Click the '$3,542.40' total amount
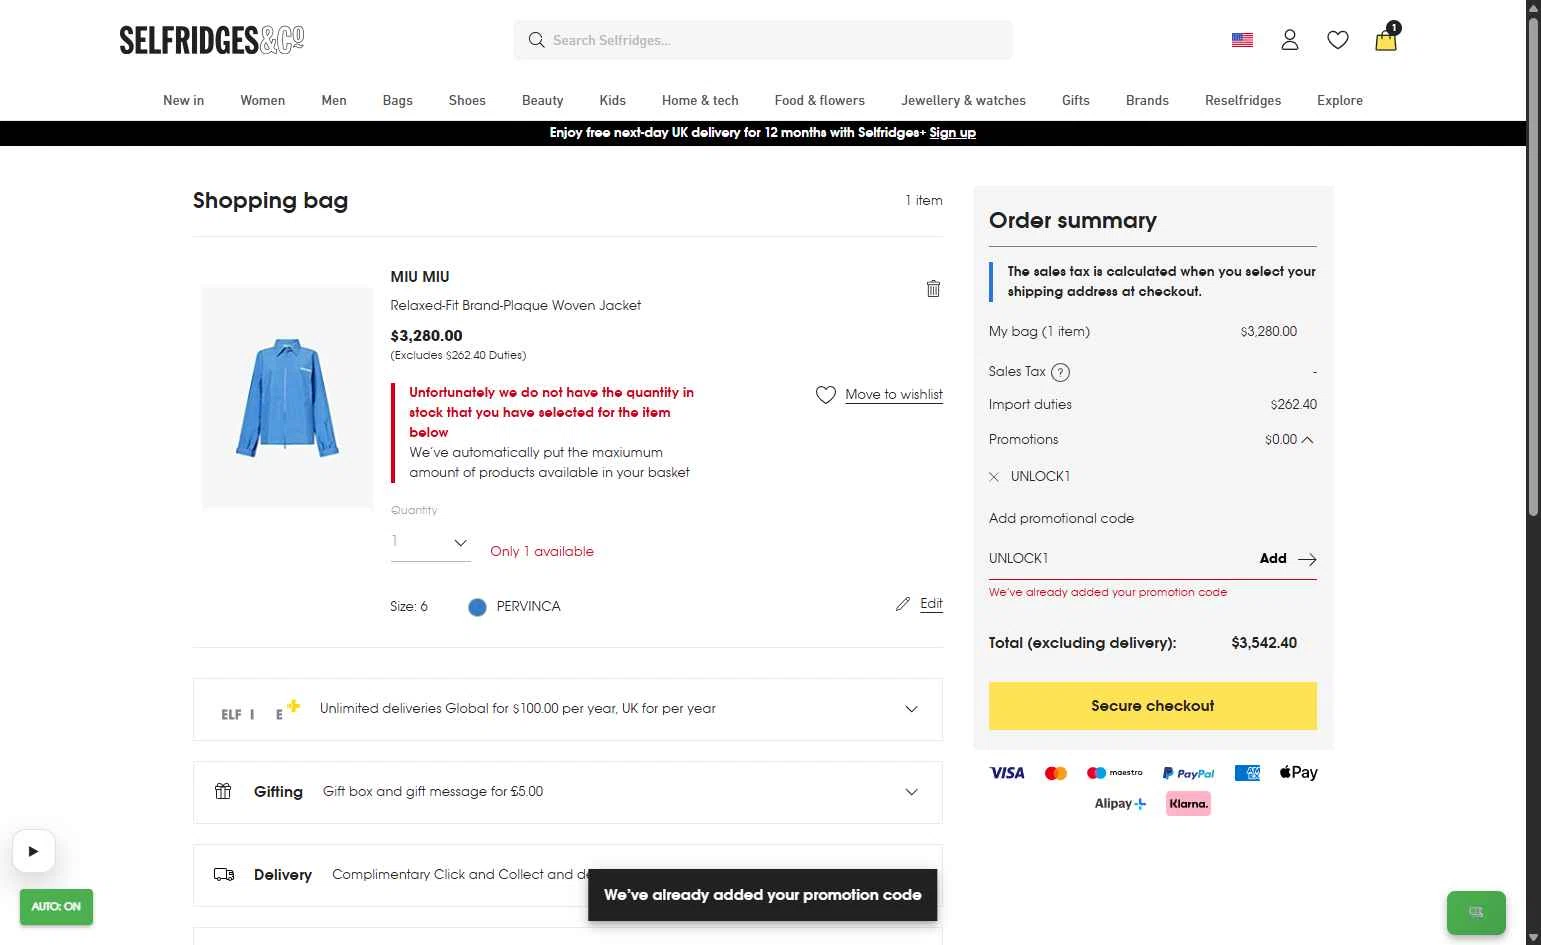This screenshot has height=945, width=1541. pyautogui.click(x=1264, y=643)
